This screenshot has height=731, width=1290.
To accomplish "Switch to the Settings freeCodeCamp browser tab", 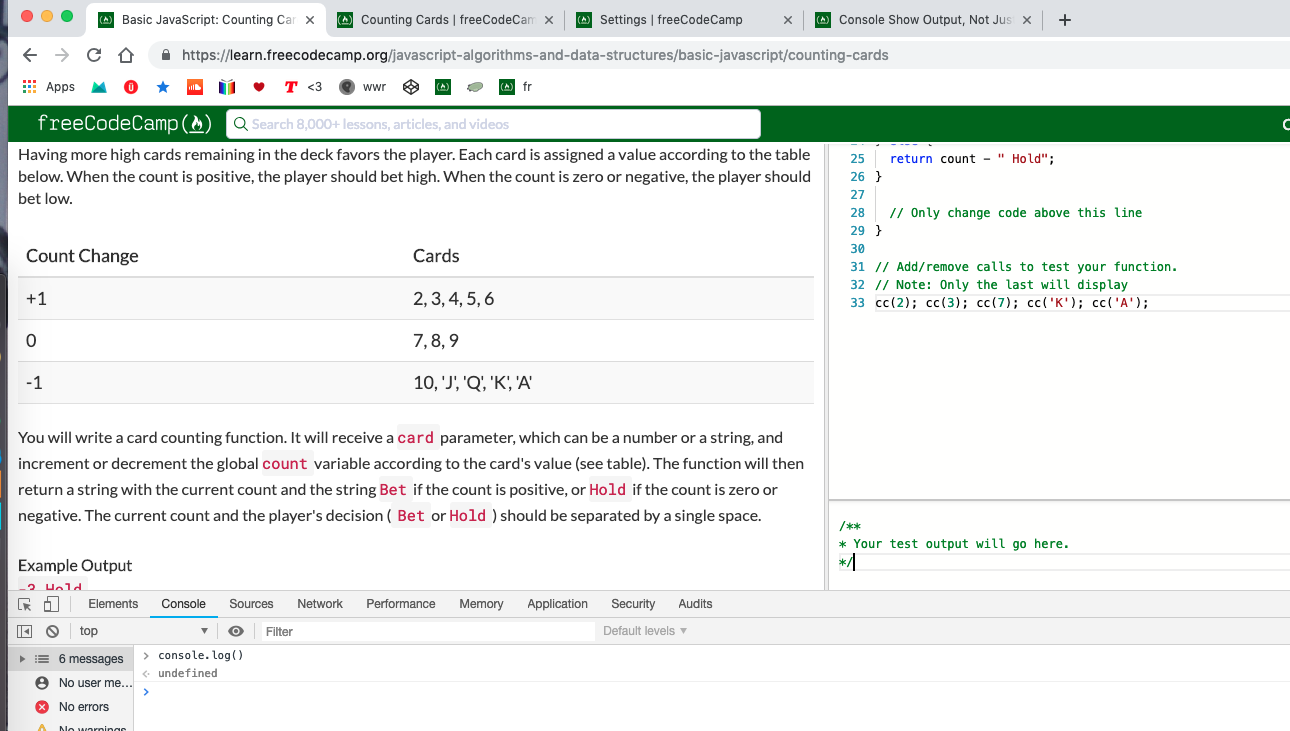I will (x=670, y=20).
